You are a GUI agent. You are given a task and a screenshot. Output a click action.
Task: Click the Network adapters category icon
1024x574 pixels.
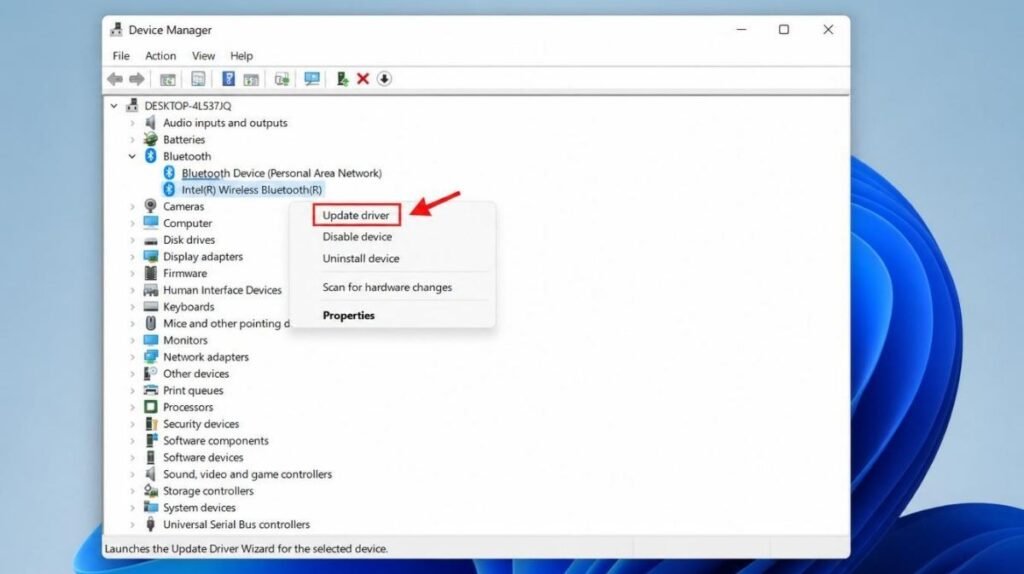pyautogui.click(x=151, y=357)
